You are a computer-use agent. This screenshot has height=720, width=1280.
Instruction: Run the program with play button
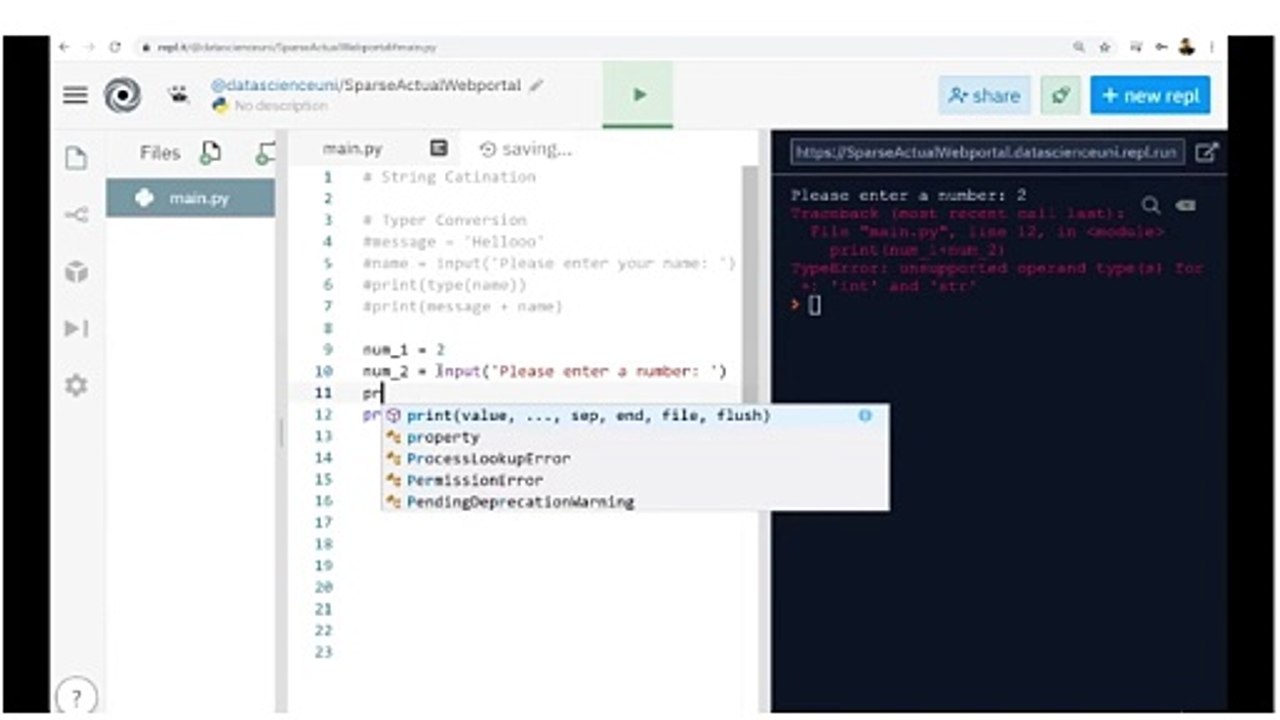coord(638,95)
